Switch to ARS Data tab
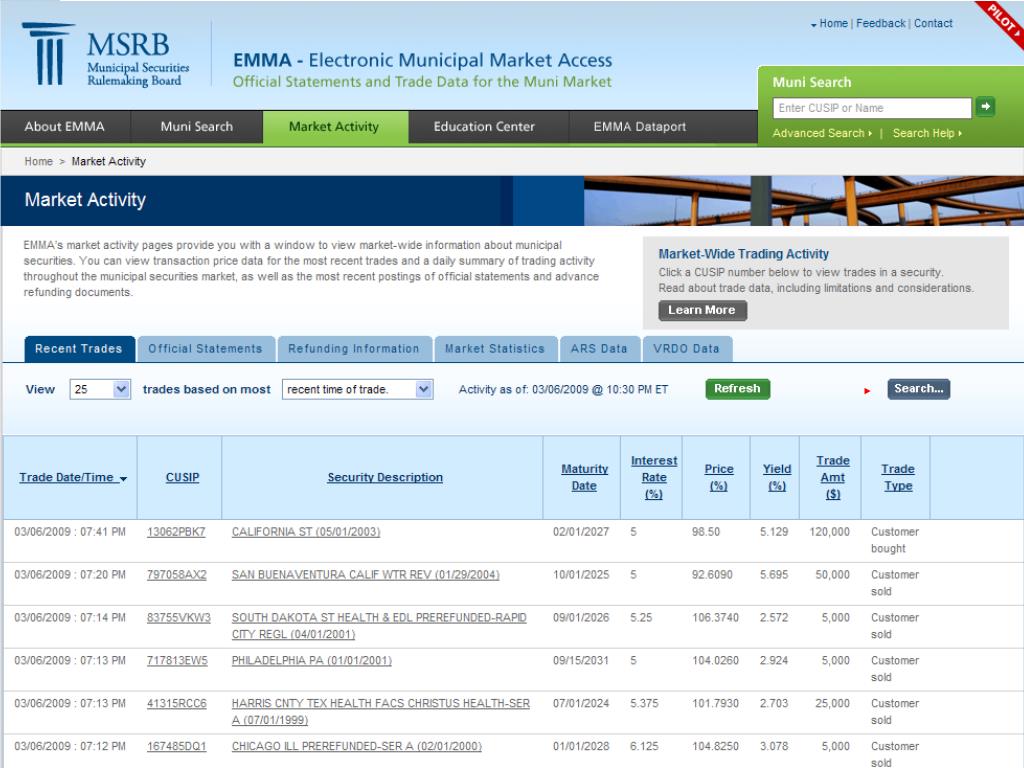The width and height of the screenshot is (1024, 768). [599, 349]
